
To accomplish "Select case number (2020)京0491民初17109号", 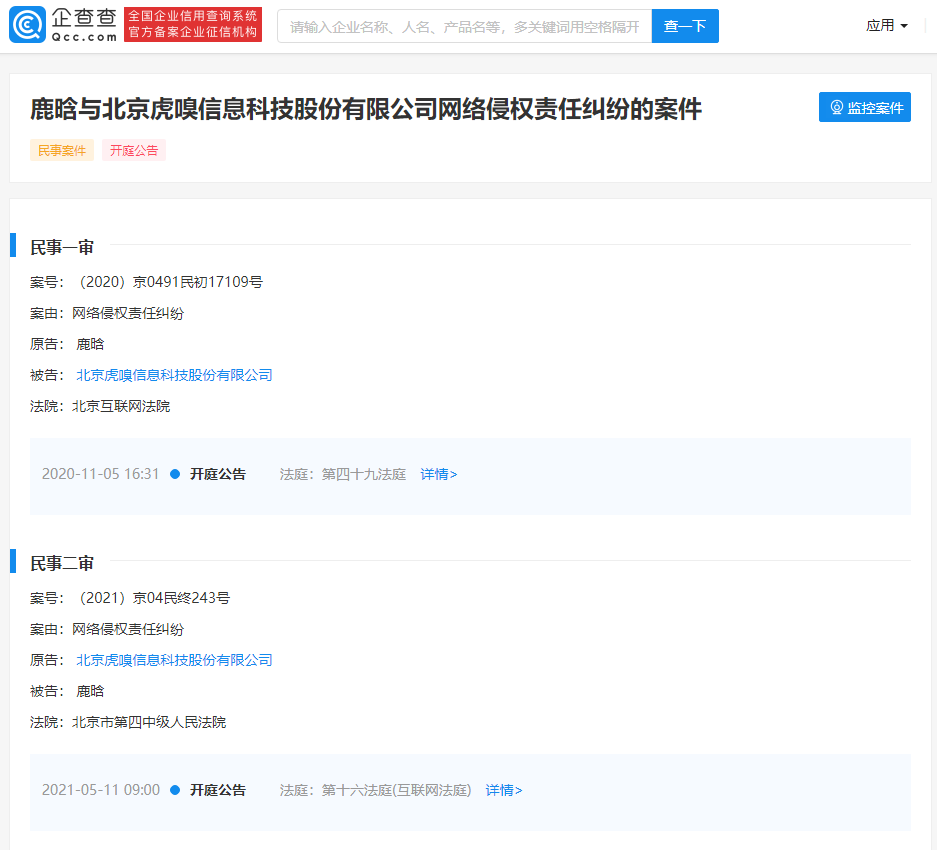I will [x=170, y=282].
